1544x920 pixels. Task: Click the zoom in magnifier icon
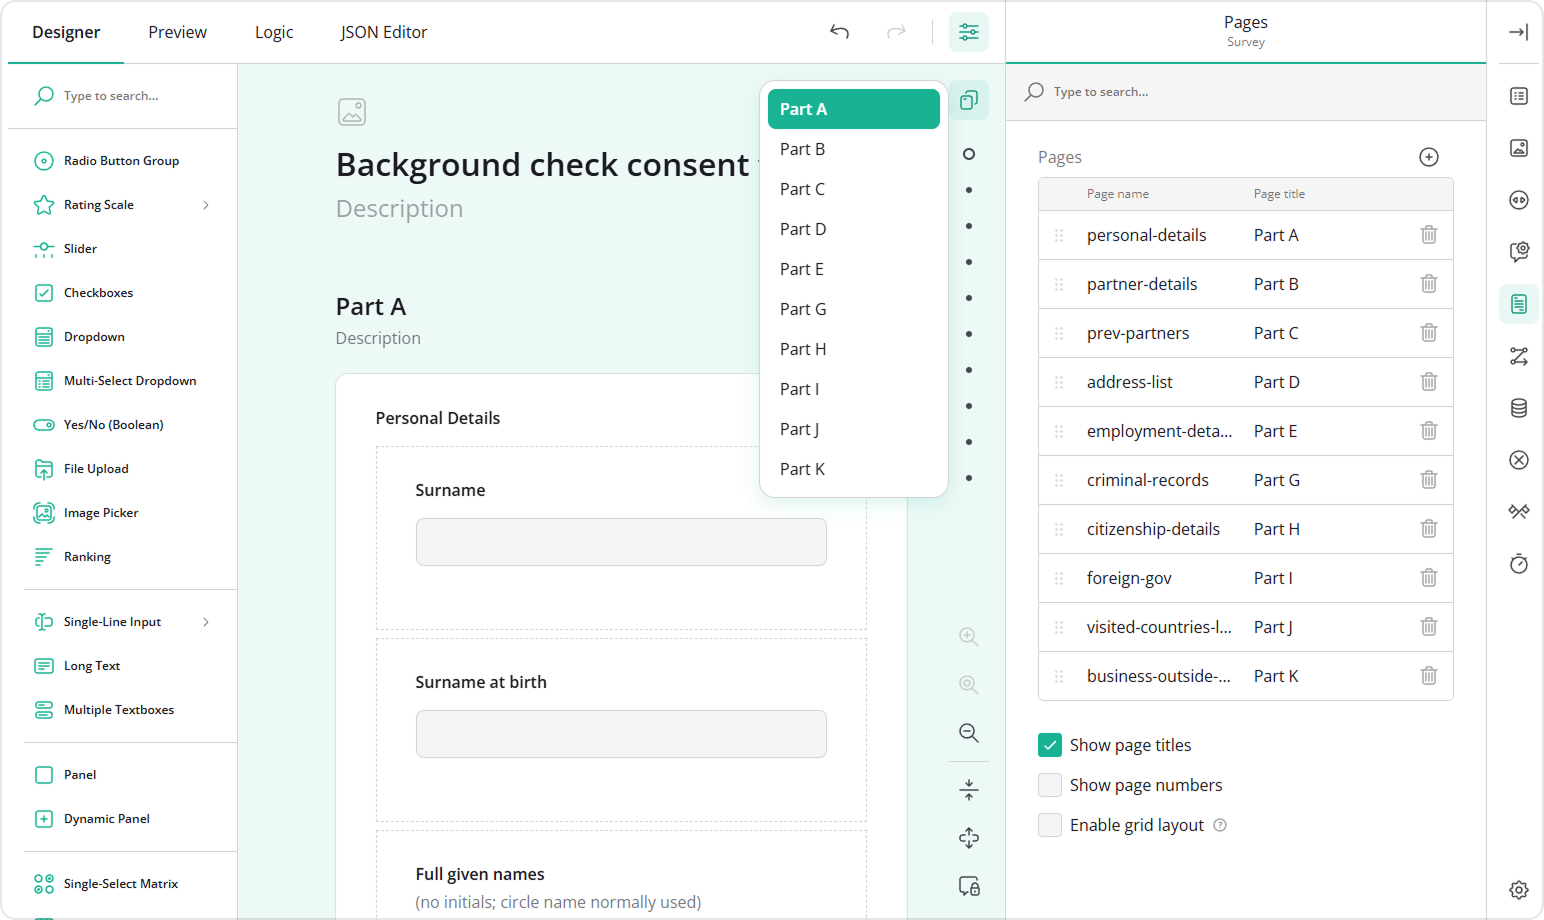pos(969,637)
